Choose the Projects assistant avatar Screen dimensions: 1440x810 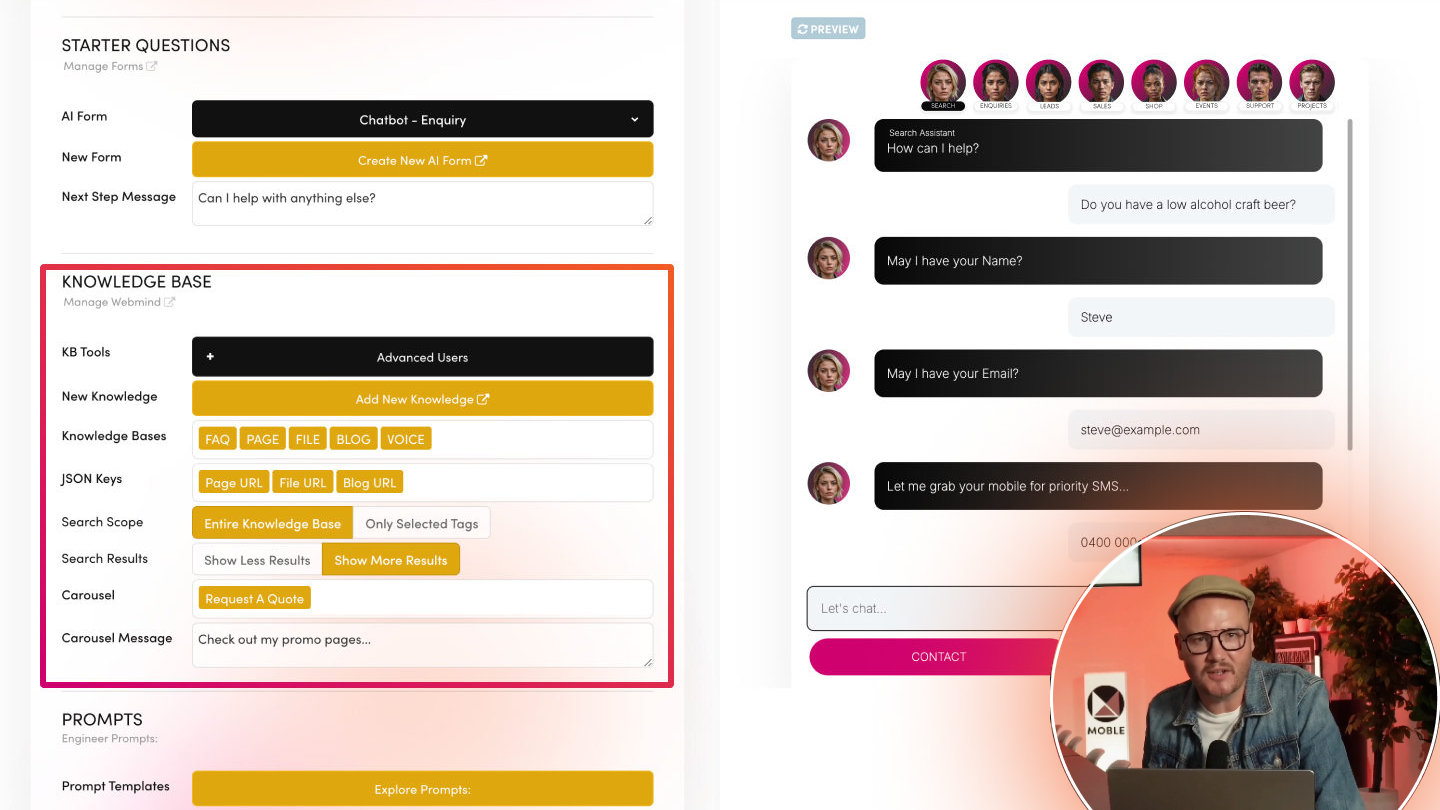(1312, 82)
